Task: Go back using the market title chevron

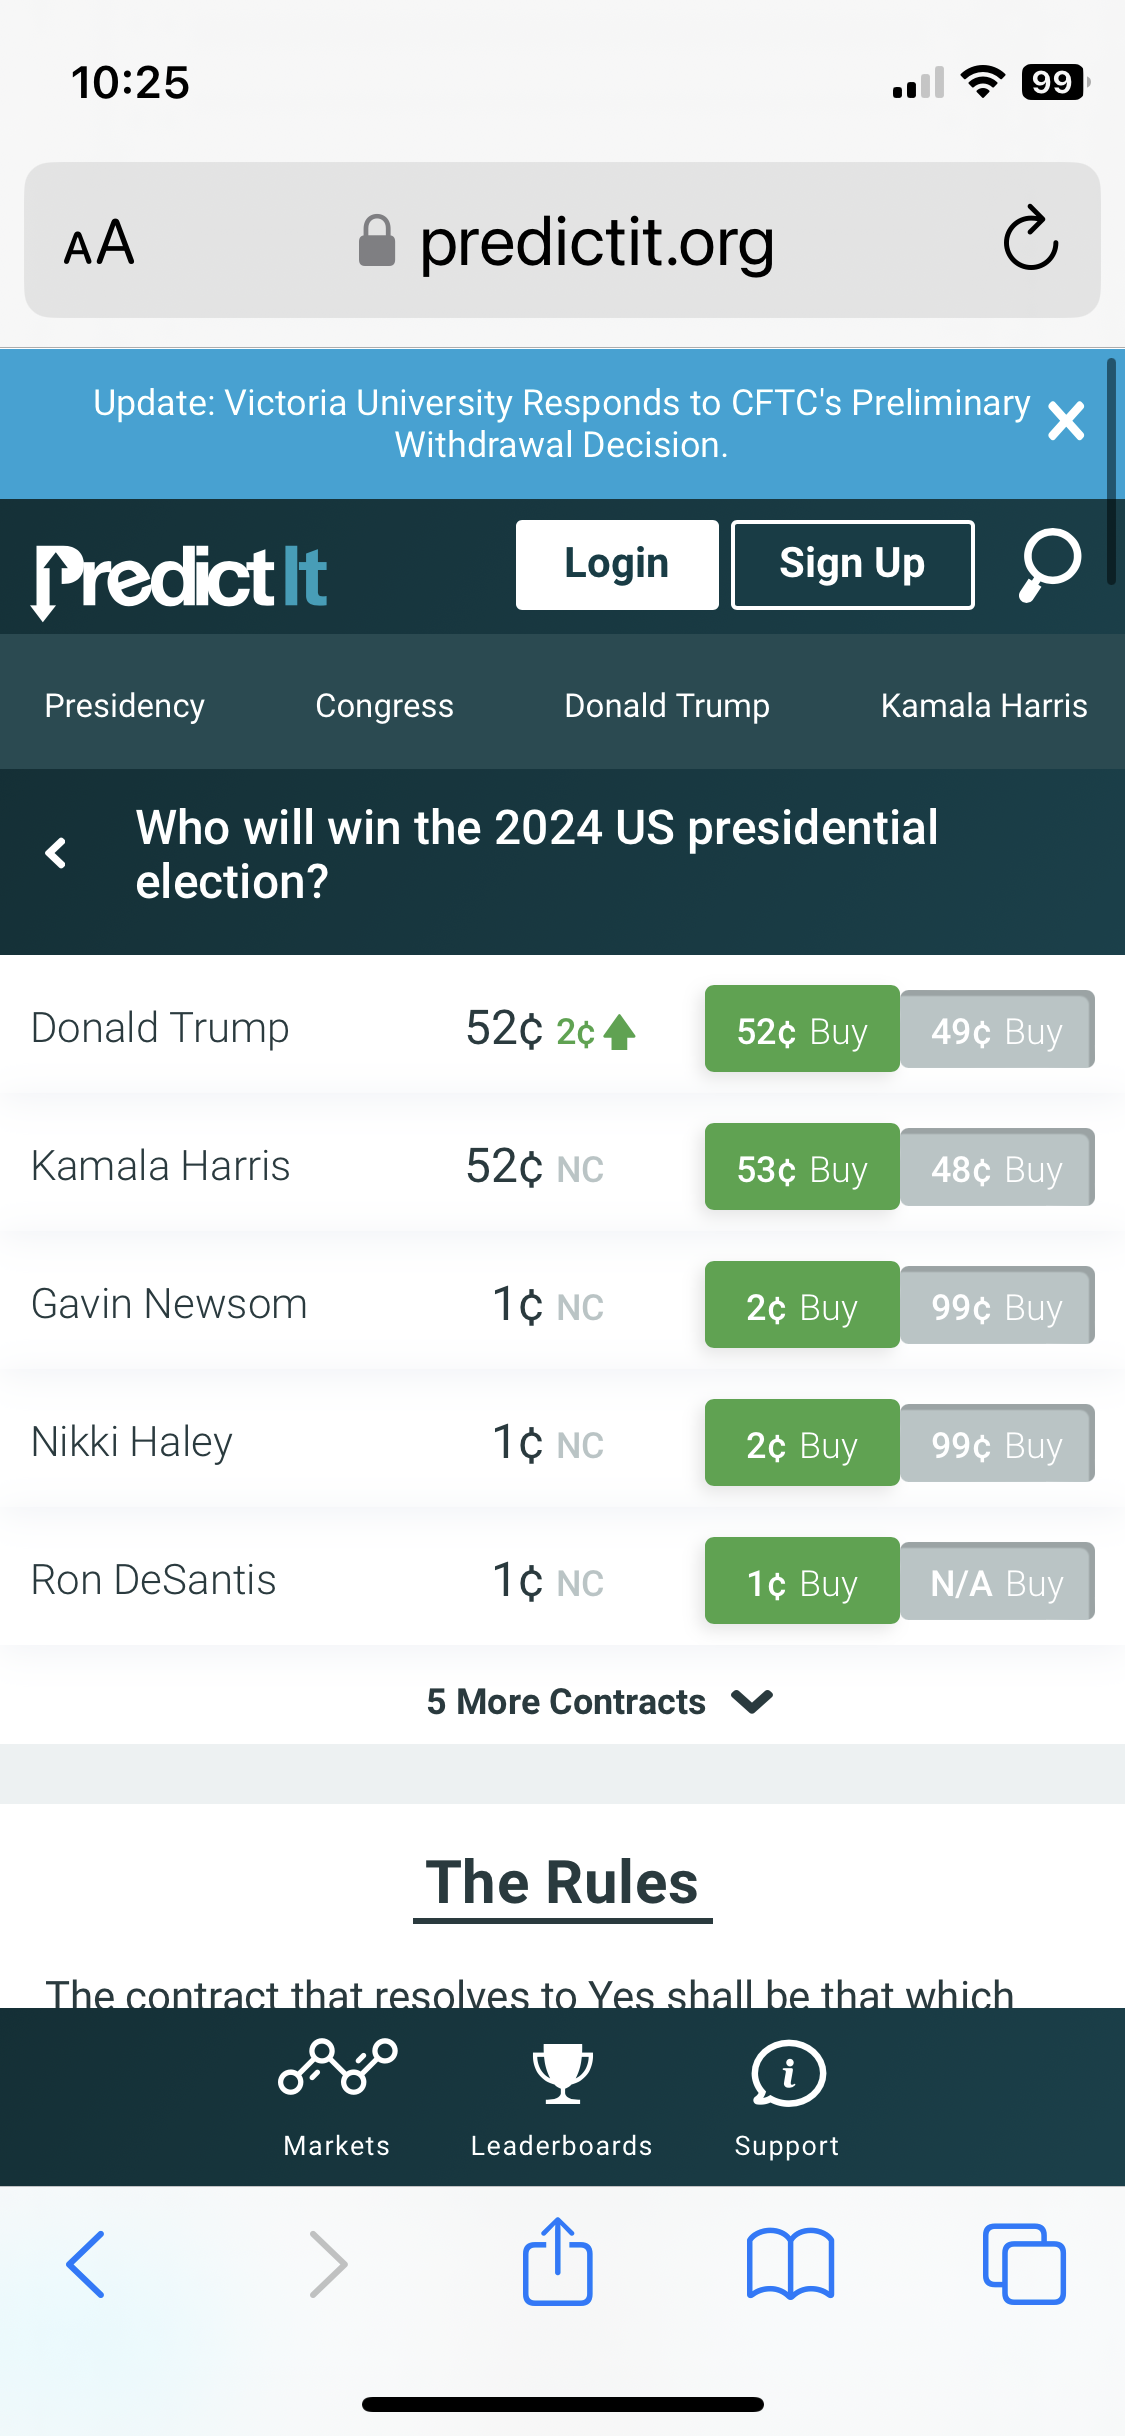Action: 56,853
